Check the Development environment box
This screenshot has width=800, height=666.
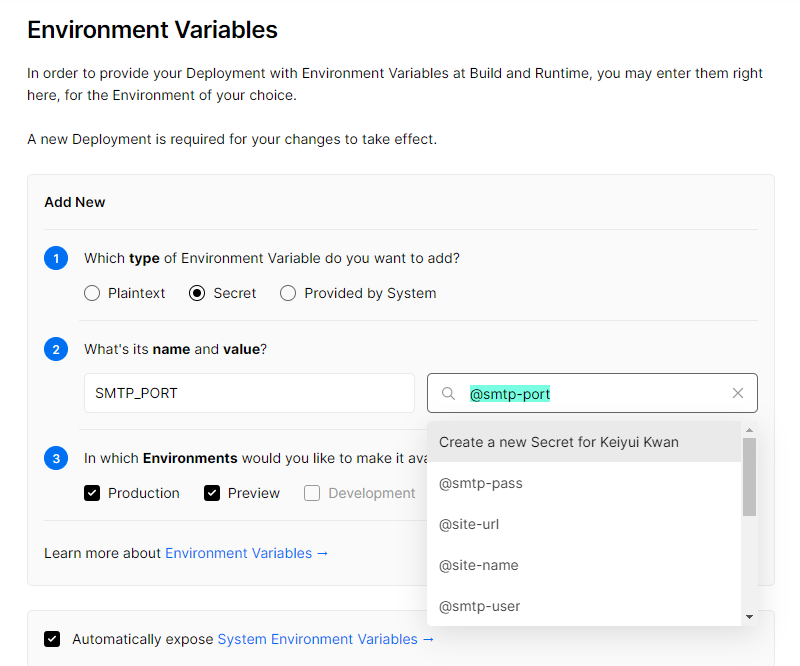tap(312, 493)
